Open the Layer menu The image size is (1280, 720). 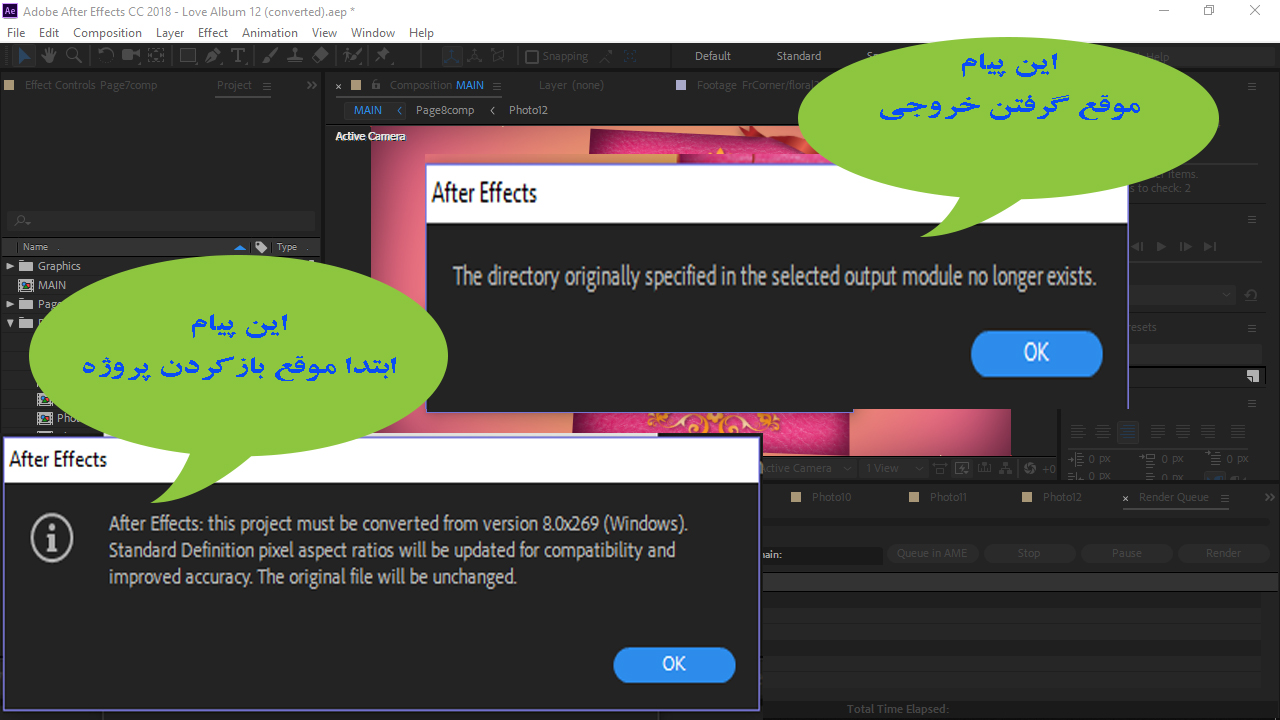170,33
